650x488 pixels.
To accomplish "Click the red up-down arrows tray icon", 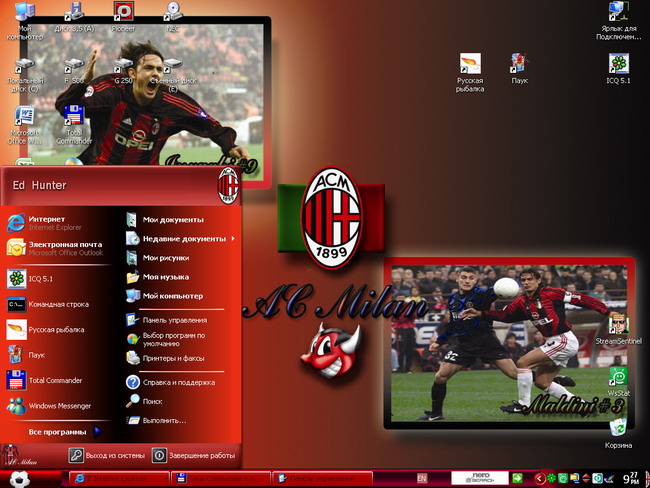I will tap(586, 478).
